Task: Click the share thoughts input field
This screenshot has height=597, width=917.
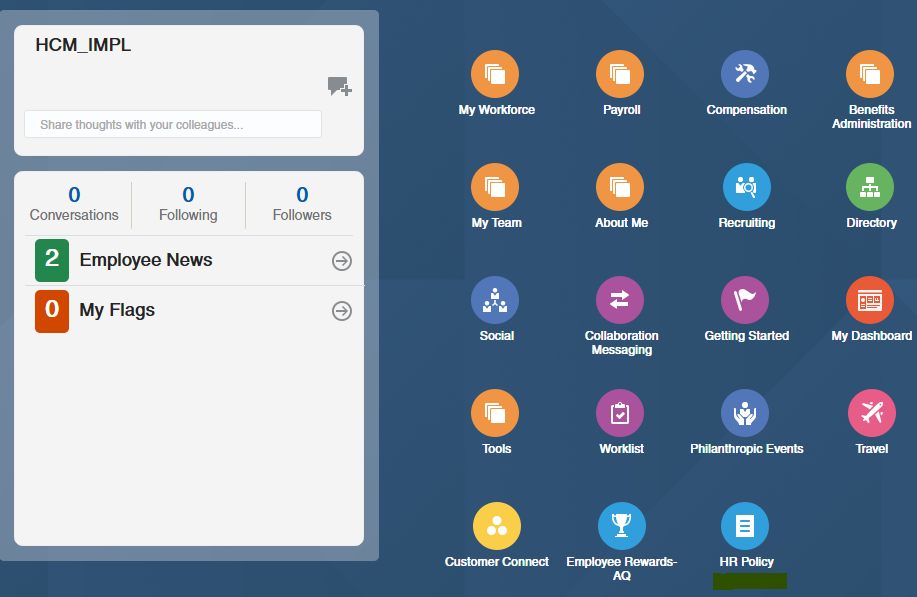Action: (172, 124)
